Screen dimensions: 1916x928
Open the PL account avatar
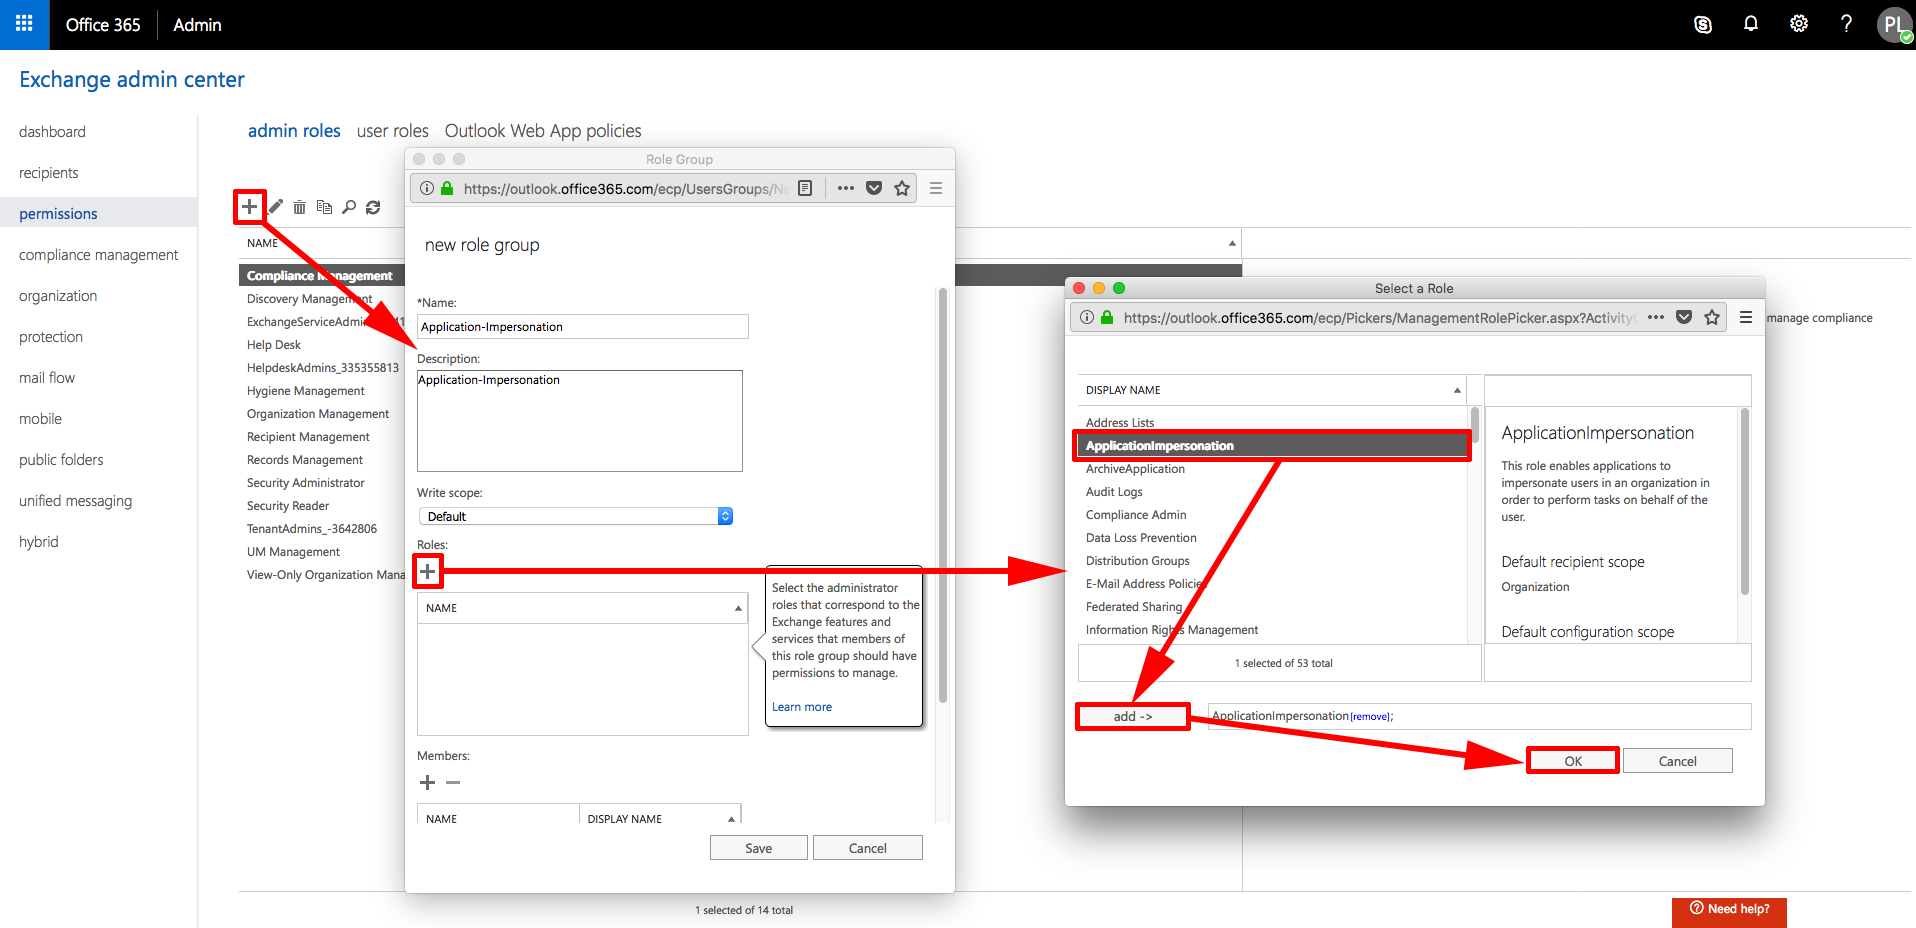point(1894,24)
